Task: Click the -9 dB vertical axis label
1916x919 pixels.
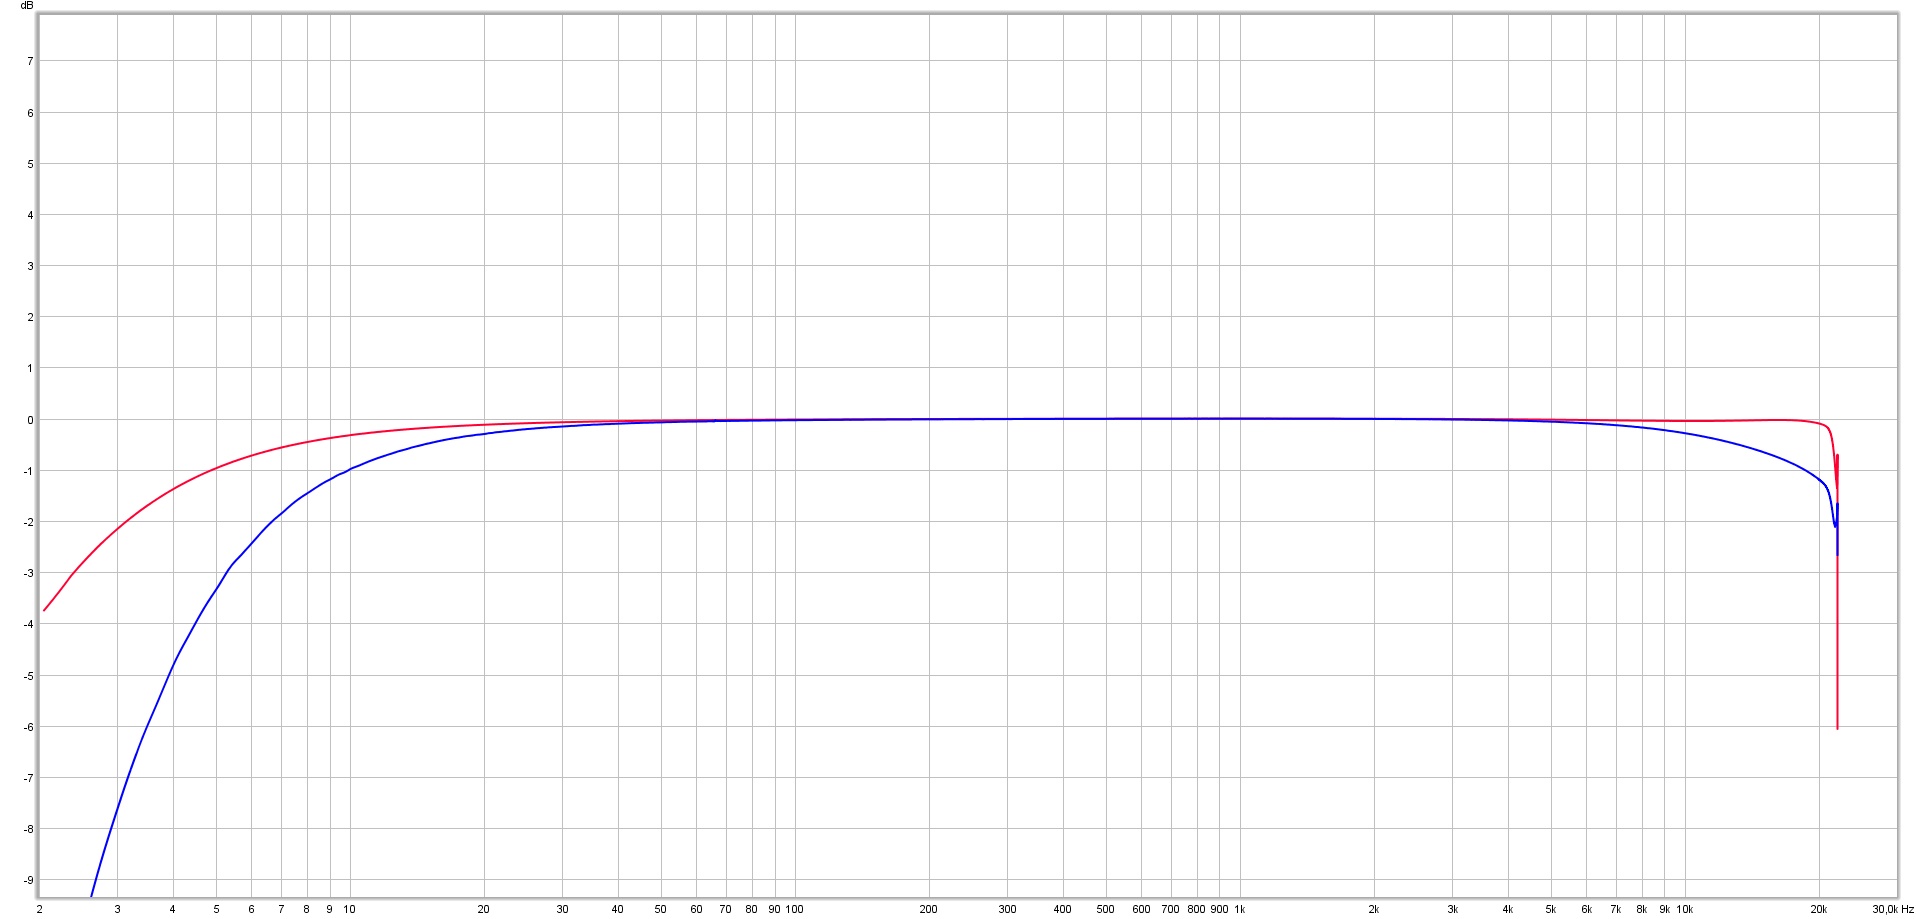Action: [28, 880]
